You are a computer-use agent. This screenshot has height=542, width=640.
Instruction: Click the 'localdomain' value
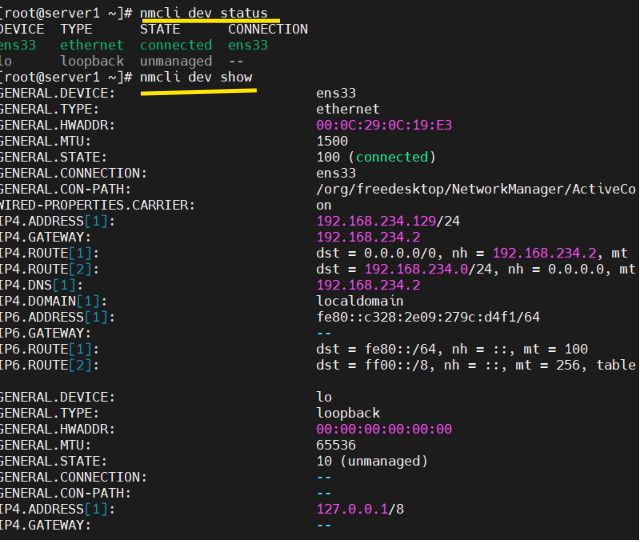click(360, 301)
